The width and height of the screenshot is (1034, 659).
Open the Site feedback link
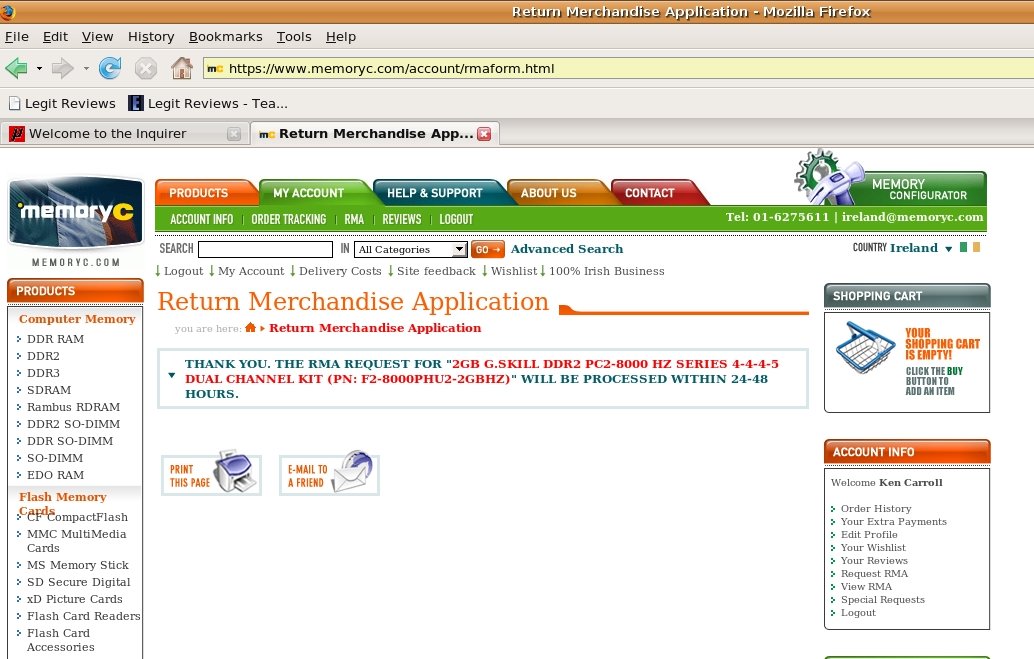(436, 271)
